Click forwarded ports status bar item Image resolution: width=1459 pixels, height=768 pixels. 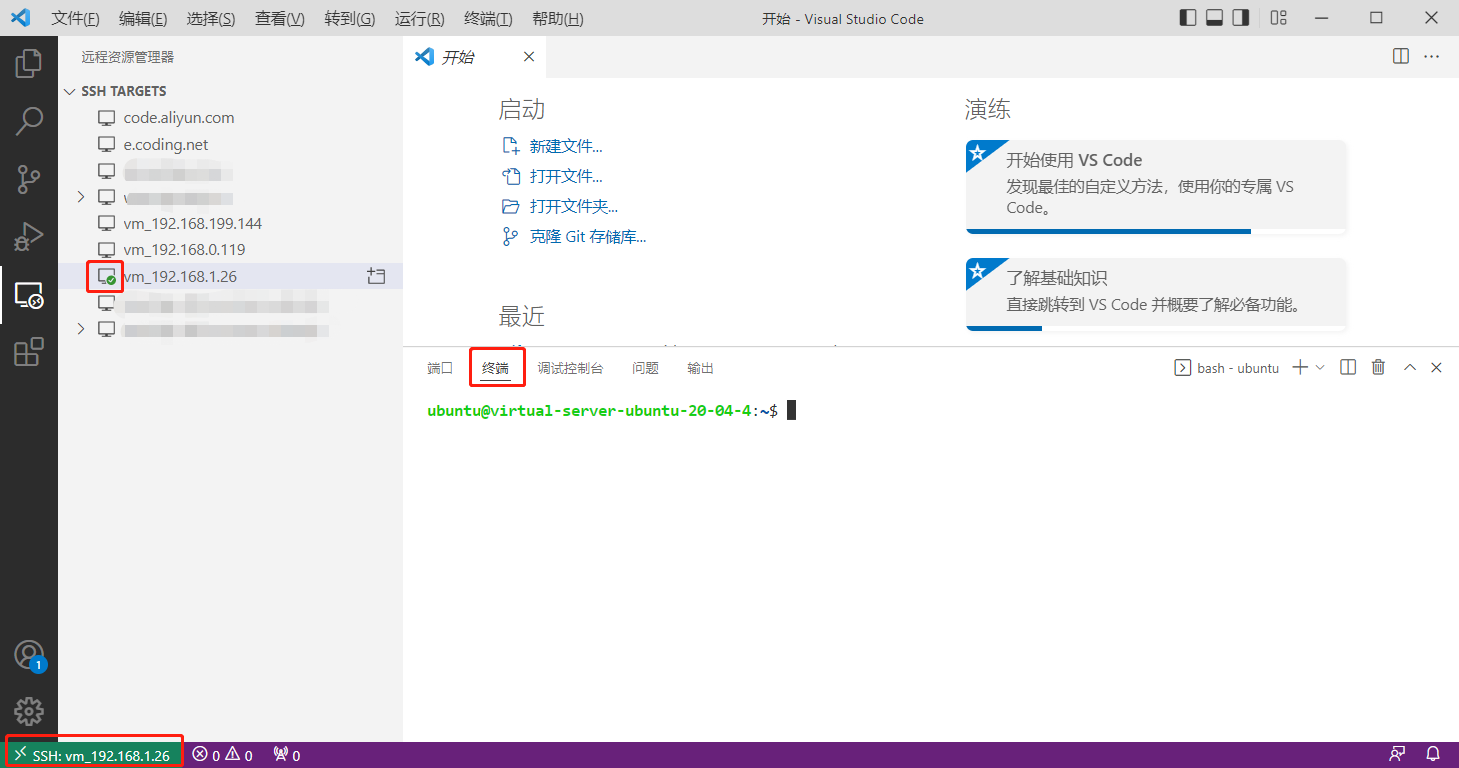(286, 755)
